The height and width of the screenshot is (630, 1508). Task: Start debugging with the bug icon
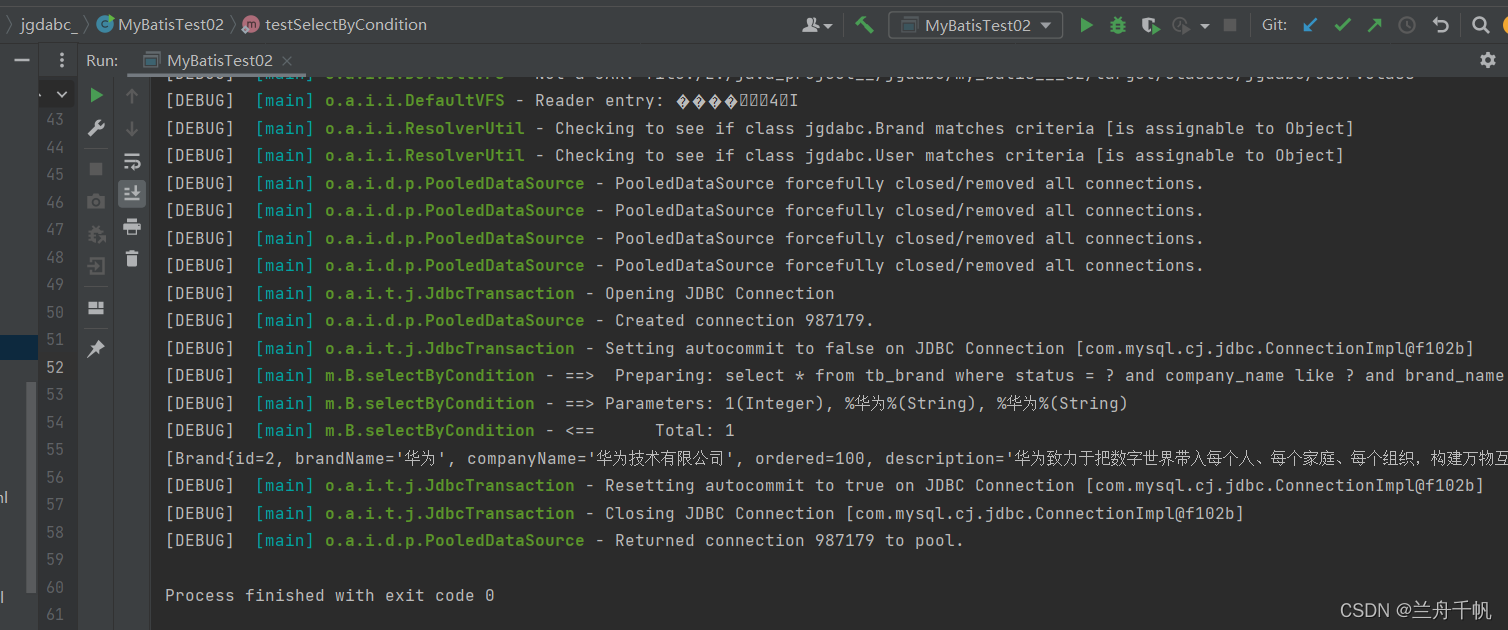(1118, 25)
